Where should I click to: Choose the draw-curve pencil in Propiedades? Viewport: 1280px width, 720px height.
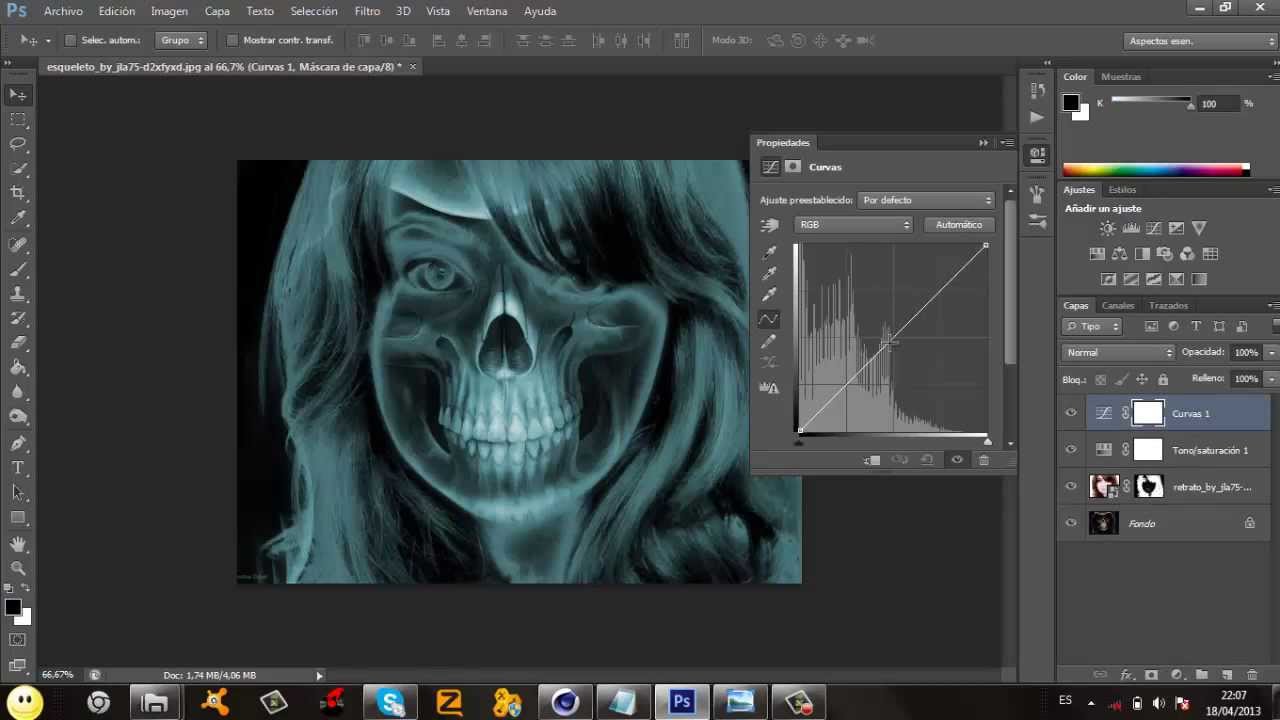769,342
